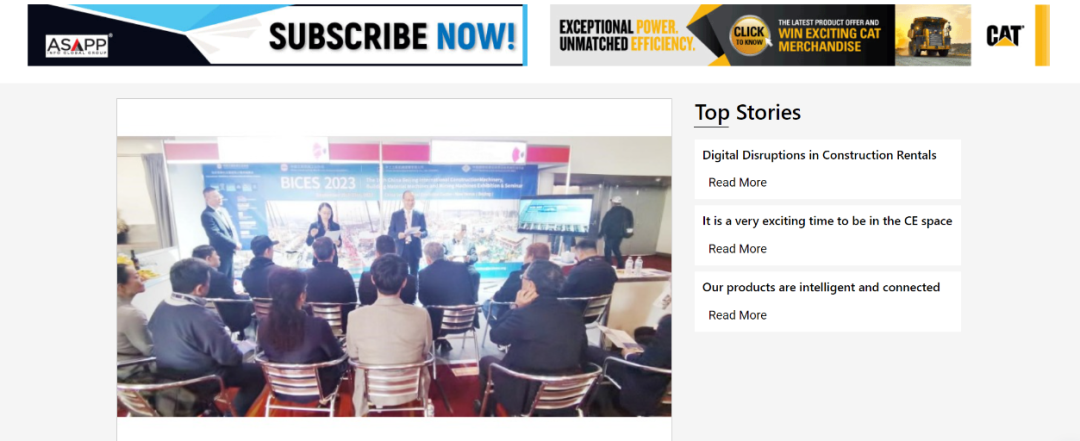Click the BICES 2023 title on the backdrop
The image size is (1080, 441).
point(318,183)
